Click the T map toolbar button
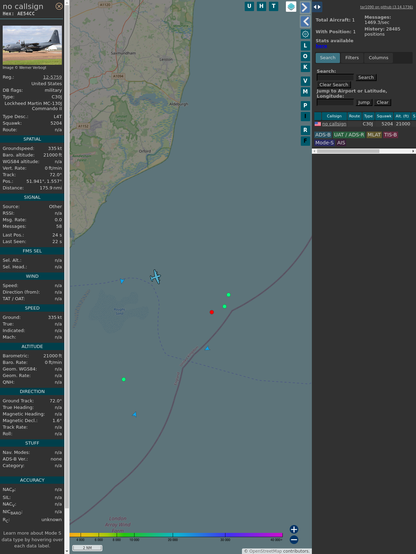The width and height of the screenshot is (416, 554). 273,6
